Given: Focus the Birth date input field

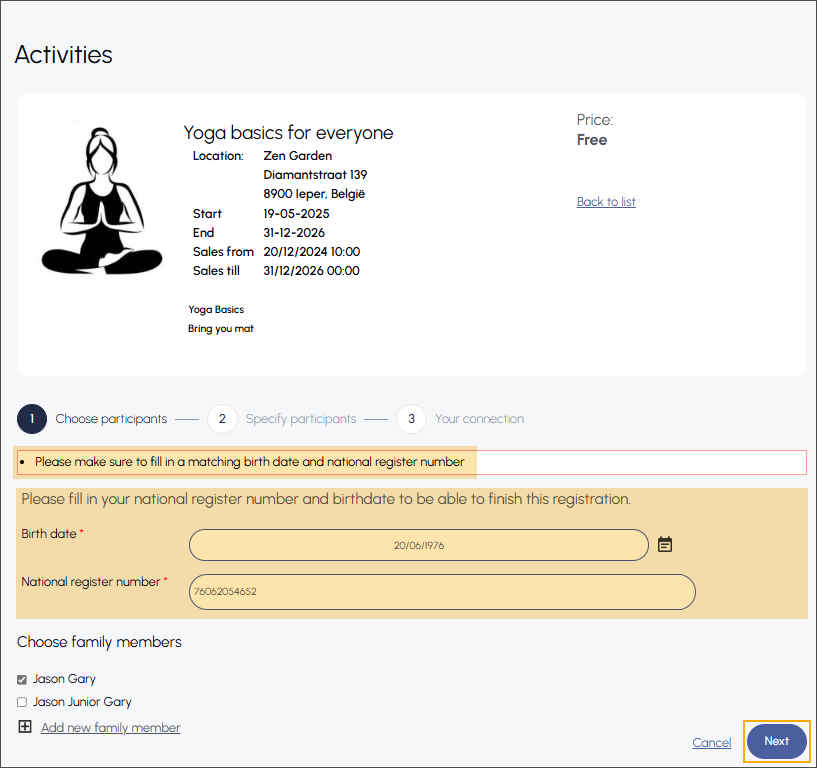Looking at the screenshot, I should (x=418, y=545).
